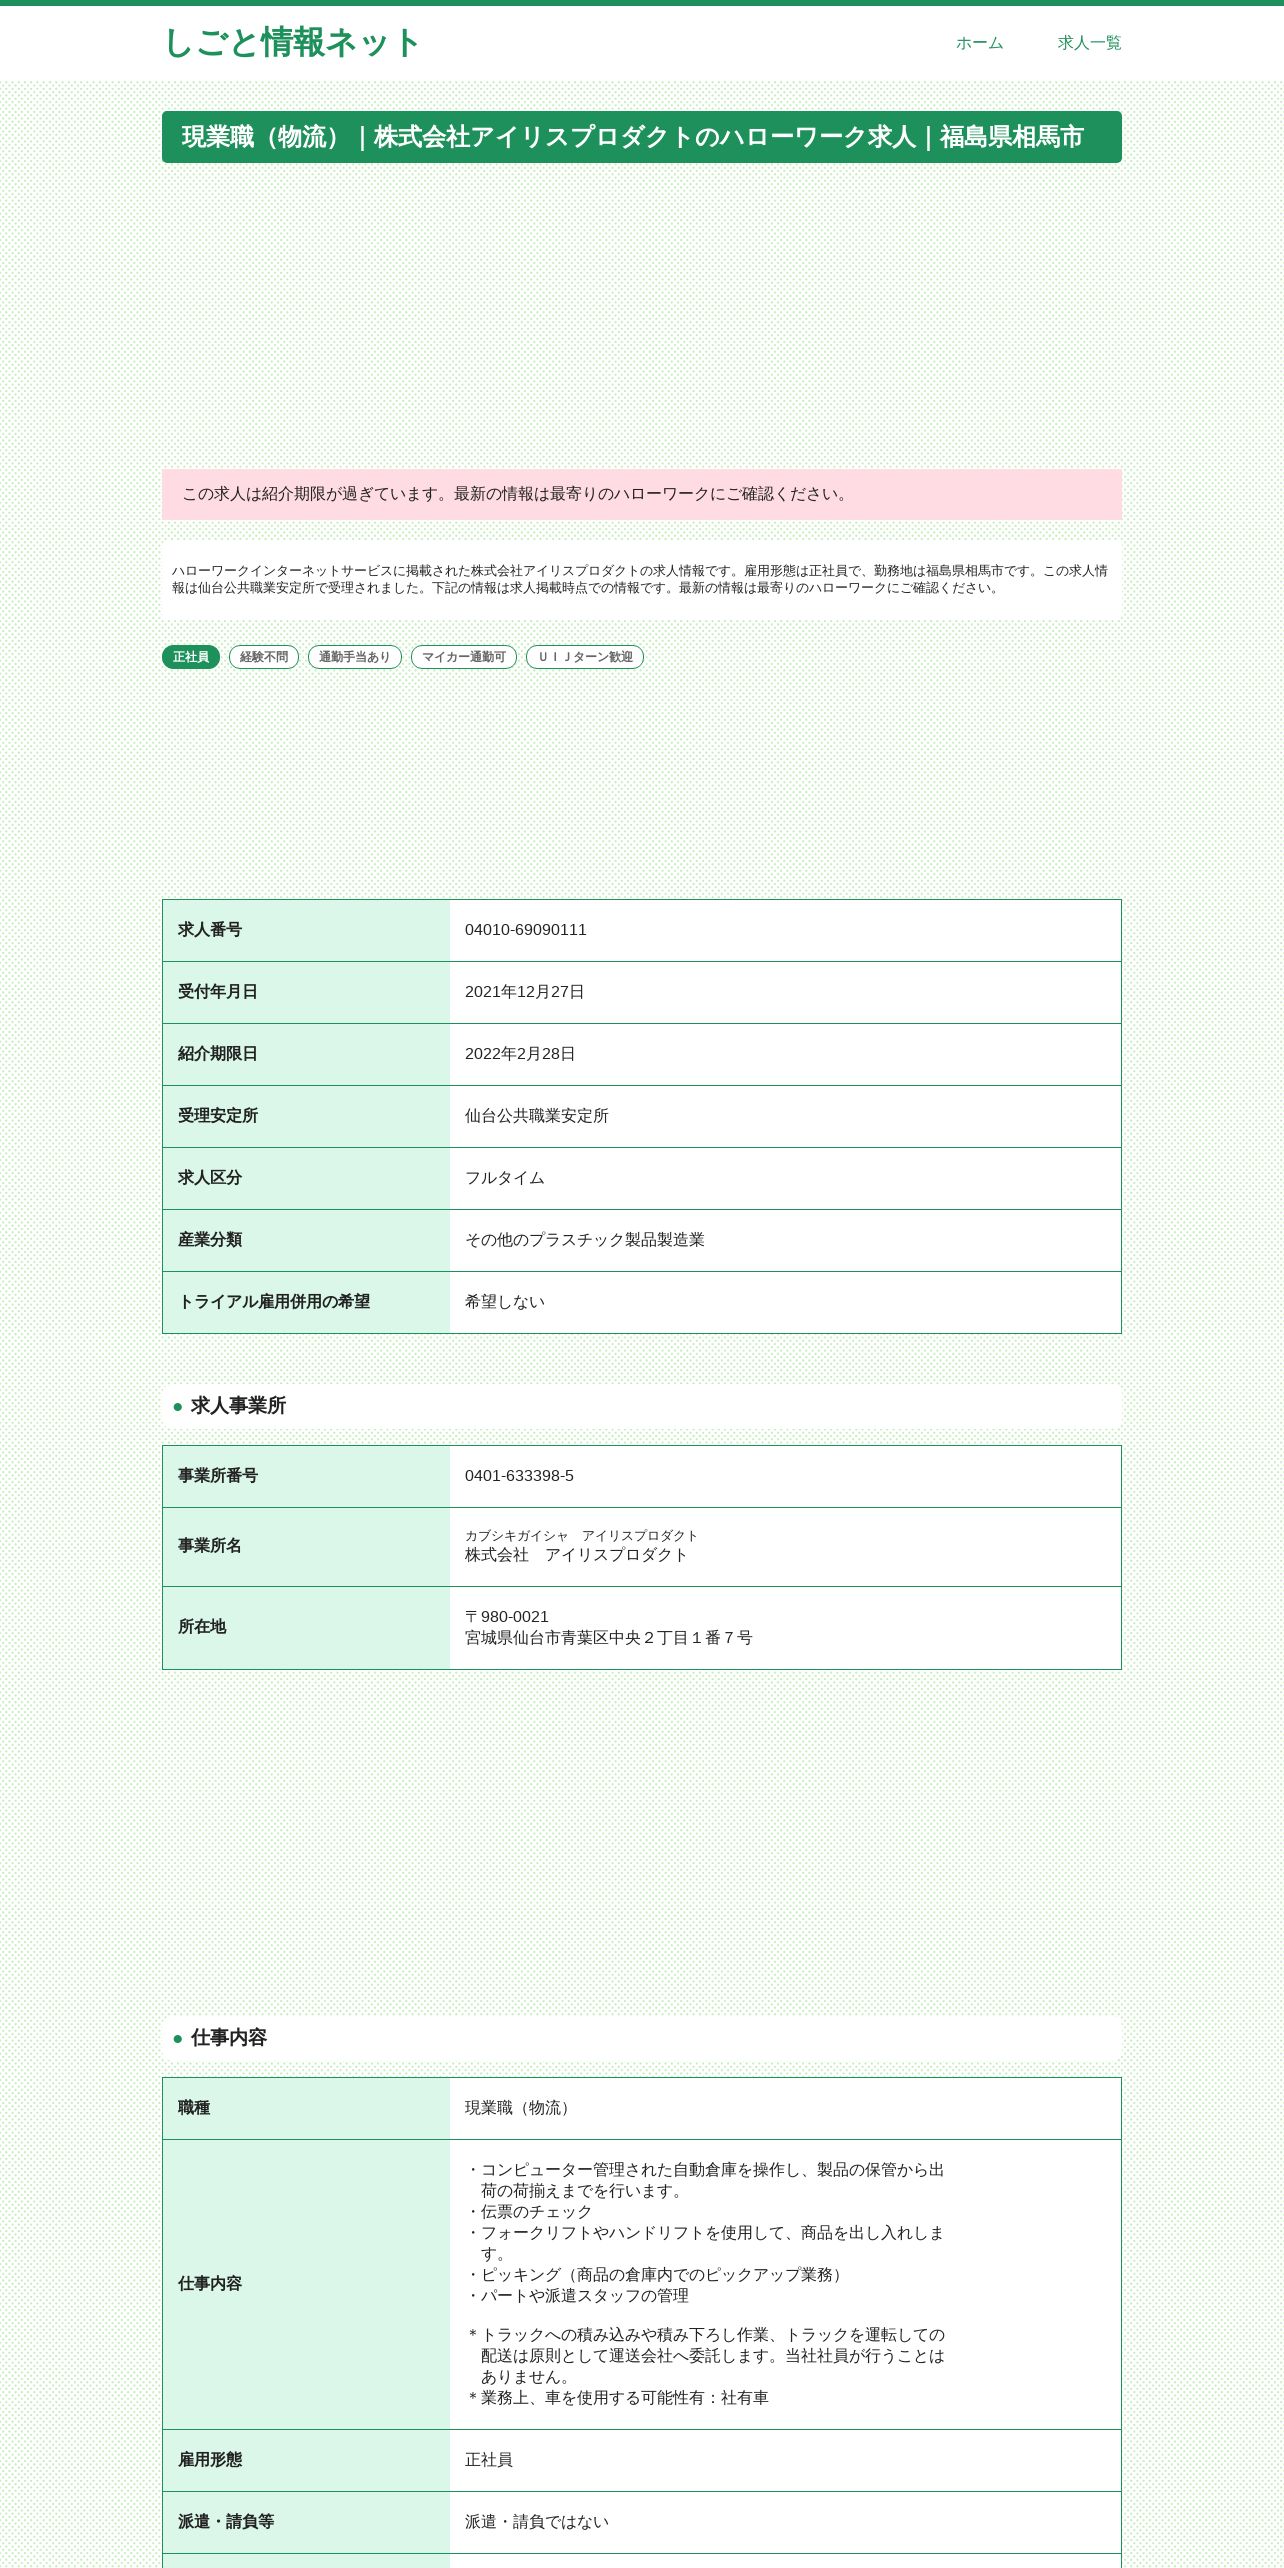Screen dimensions: 1284x2568
Task: Click the 受付年月日 row label
Action: click(x=218, y=992)
